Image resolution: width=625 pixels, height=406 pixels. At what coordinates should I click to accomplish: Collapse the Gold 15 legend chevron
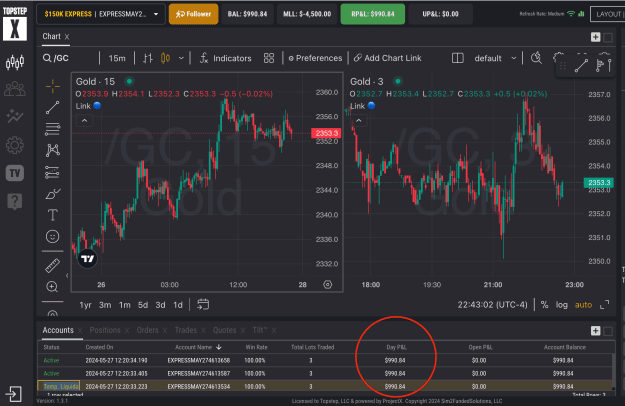click(x=84, y=120)
